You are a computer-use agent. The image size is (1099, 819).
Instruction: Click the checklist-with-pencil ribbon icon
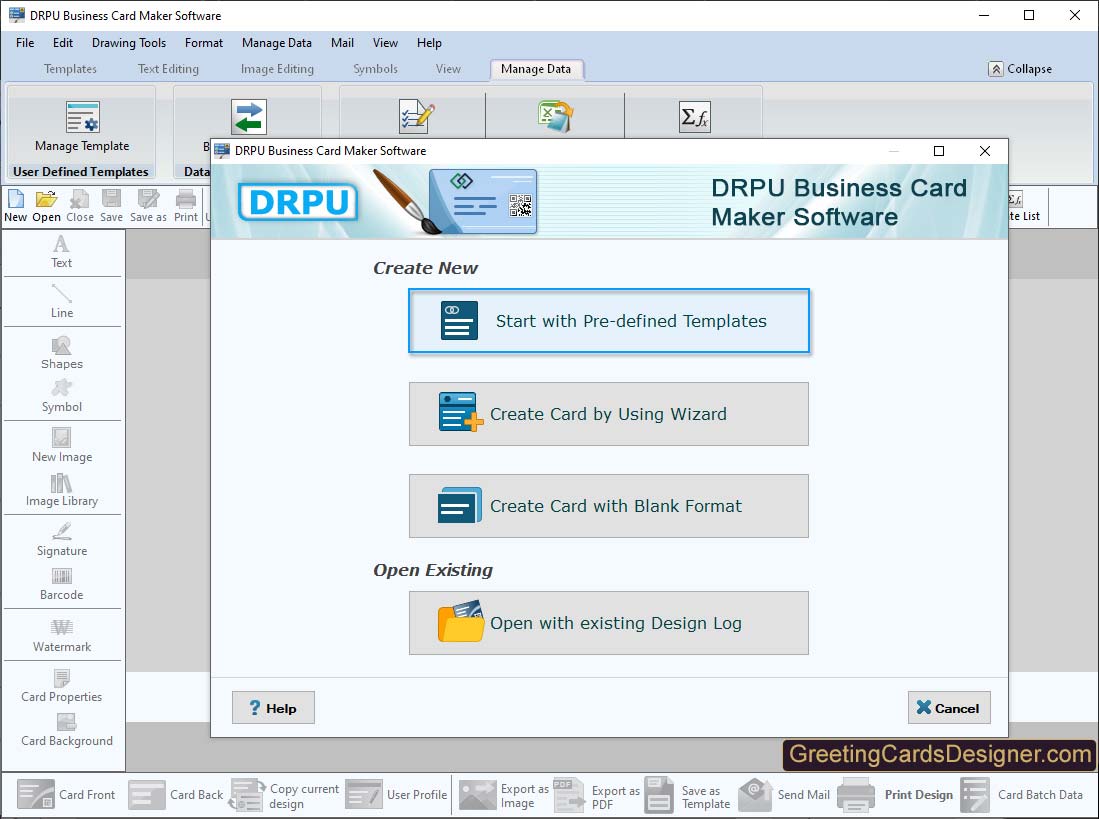click(416, 116)
